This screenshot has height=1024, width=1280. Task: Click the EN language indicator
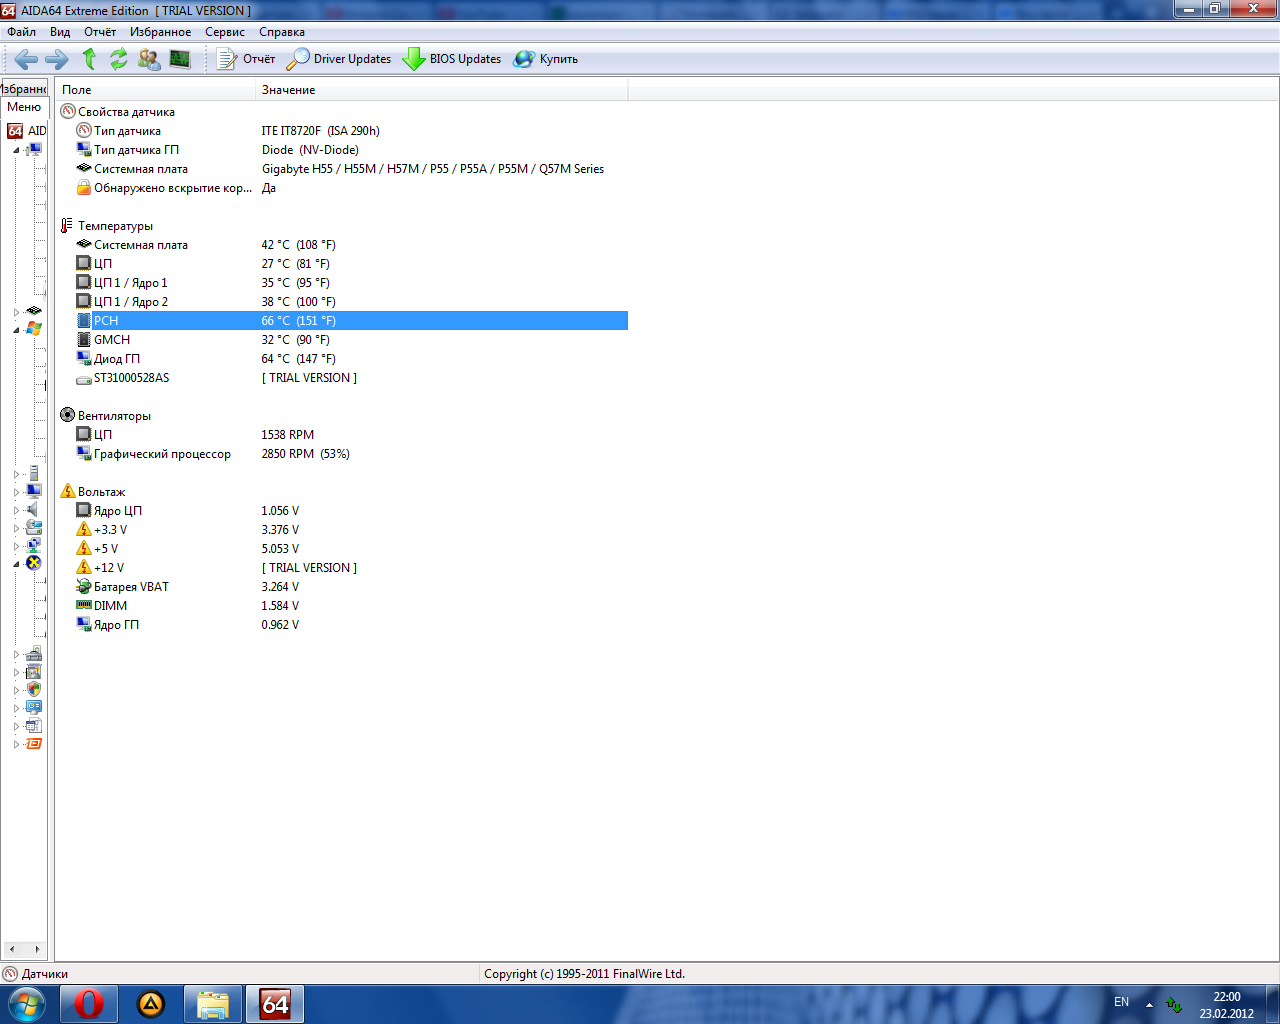1121,1002
